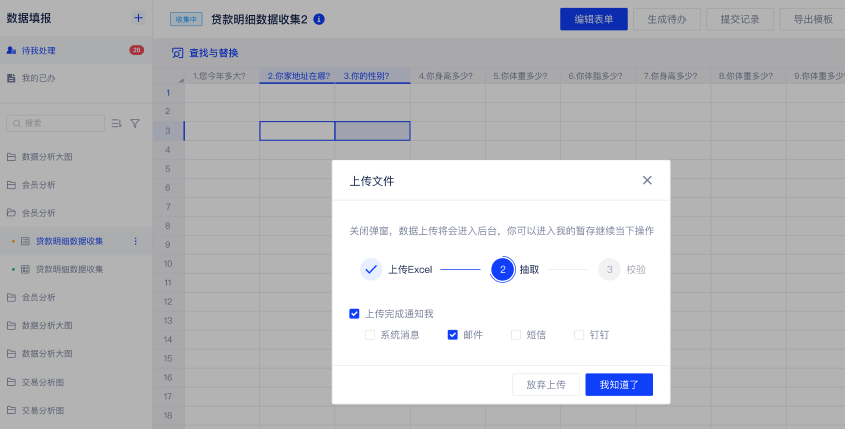Click the 放弃上传 button
This screenshot has width=845, height=429.
(545, 385)
